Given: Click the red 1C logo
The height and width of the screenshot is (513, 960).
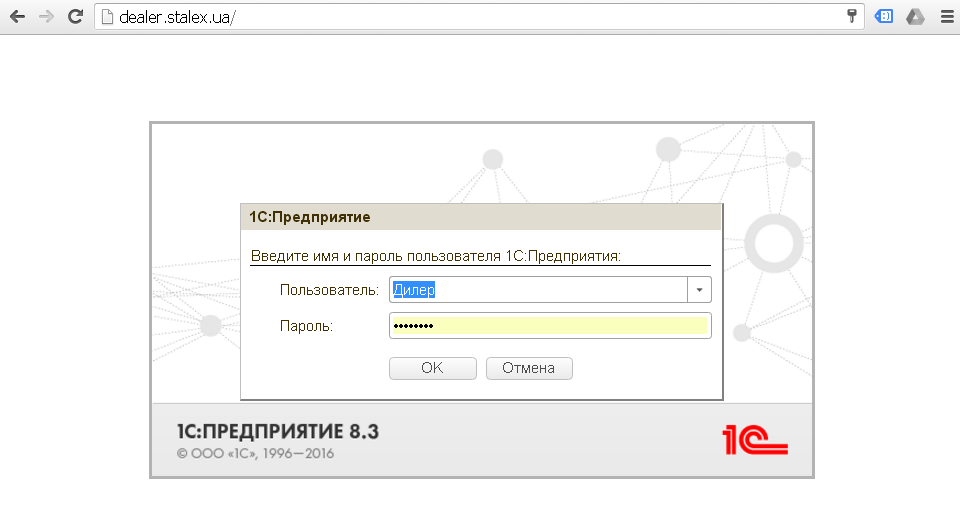Looking at the screenshot, I should click(755, 440).
